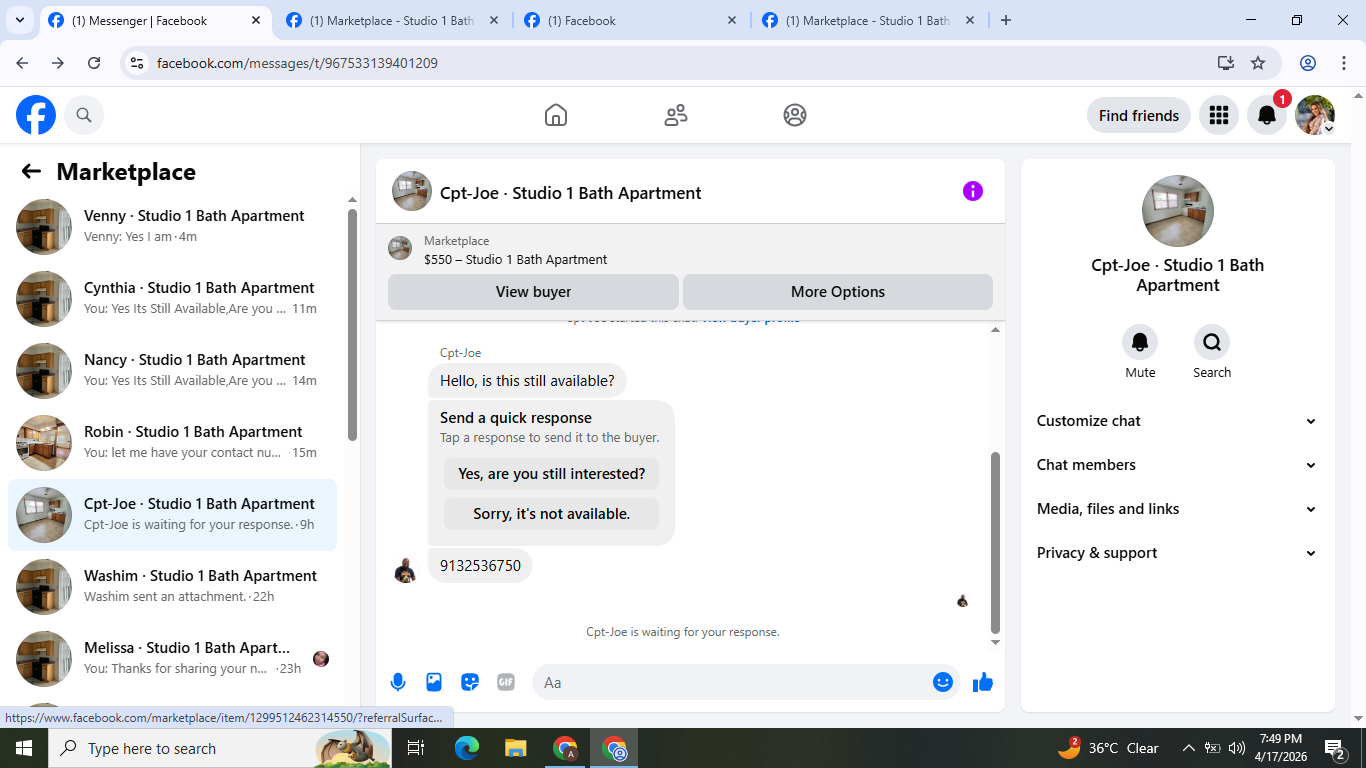Reload the page with browser refresh icon
1366x768 pixels.
coord(94,63)
